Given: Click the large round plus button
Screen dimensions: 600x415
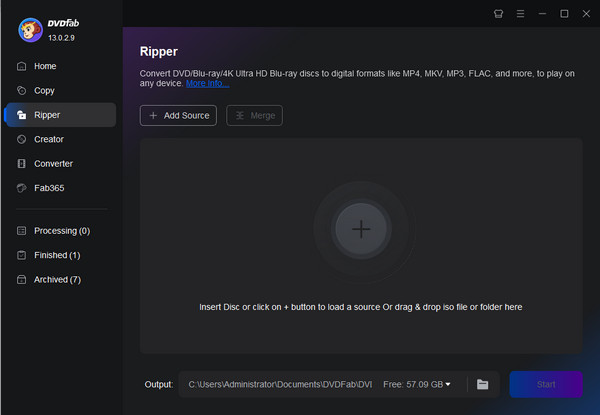Looking at the screenshot, I should pos(361,229).
